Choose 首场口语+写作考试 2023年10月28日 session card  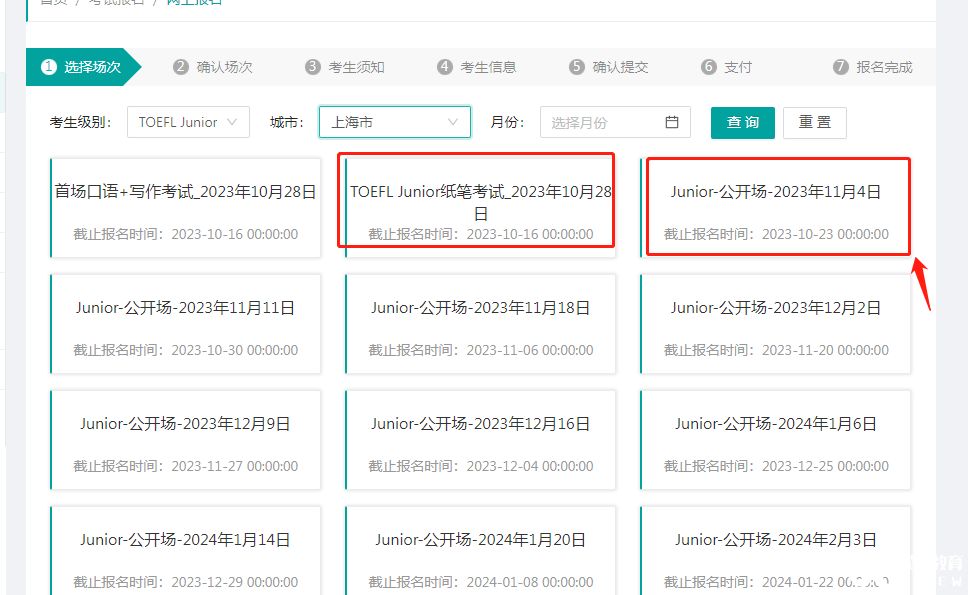tap(185, 207)
